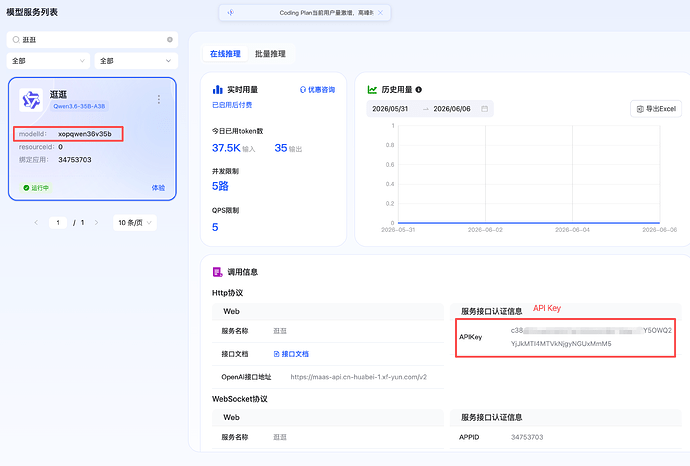Open the second 全部 filter dropdown
690x466 pixels.
[136, 61]
